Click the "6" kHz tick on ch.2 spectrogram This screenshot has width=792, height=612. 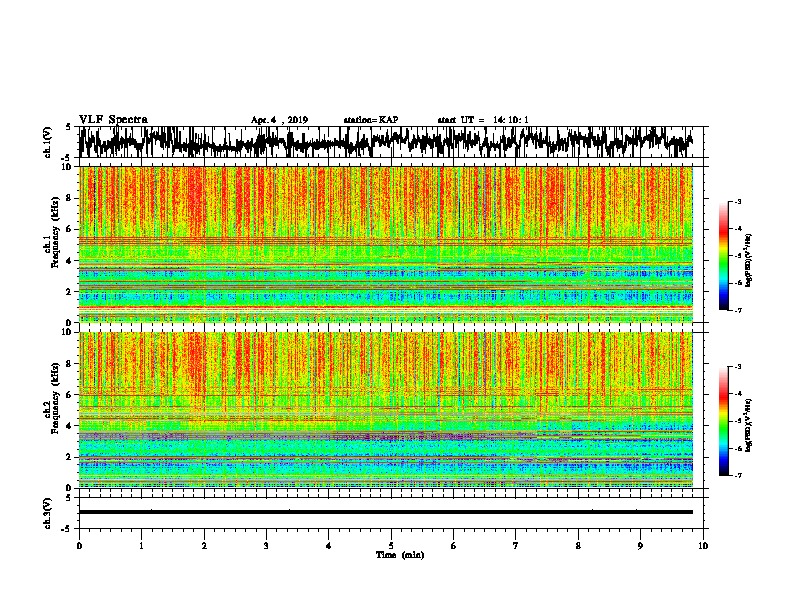tap(70, 394)
